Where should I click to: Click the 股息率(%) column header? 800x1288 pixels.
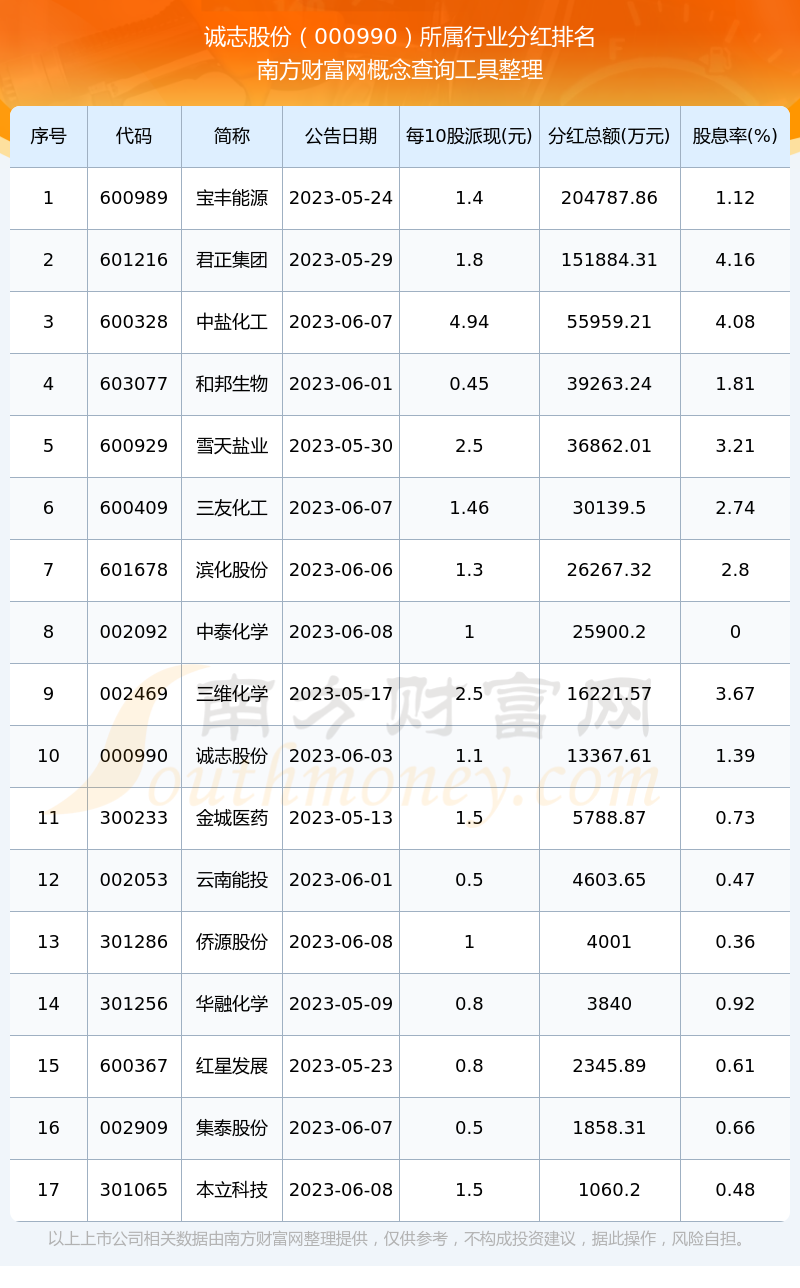click(735, 136)
